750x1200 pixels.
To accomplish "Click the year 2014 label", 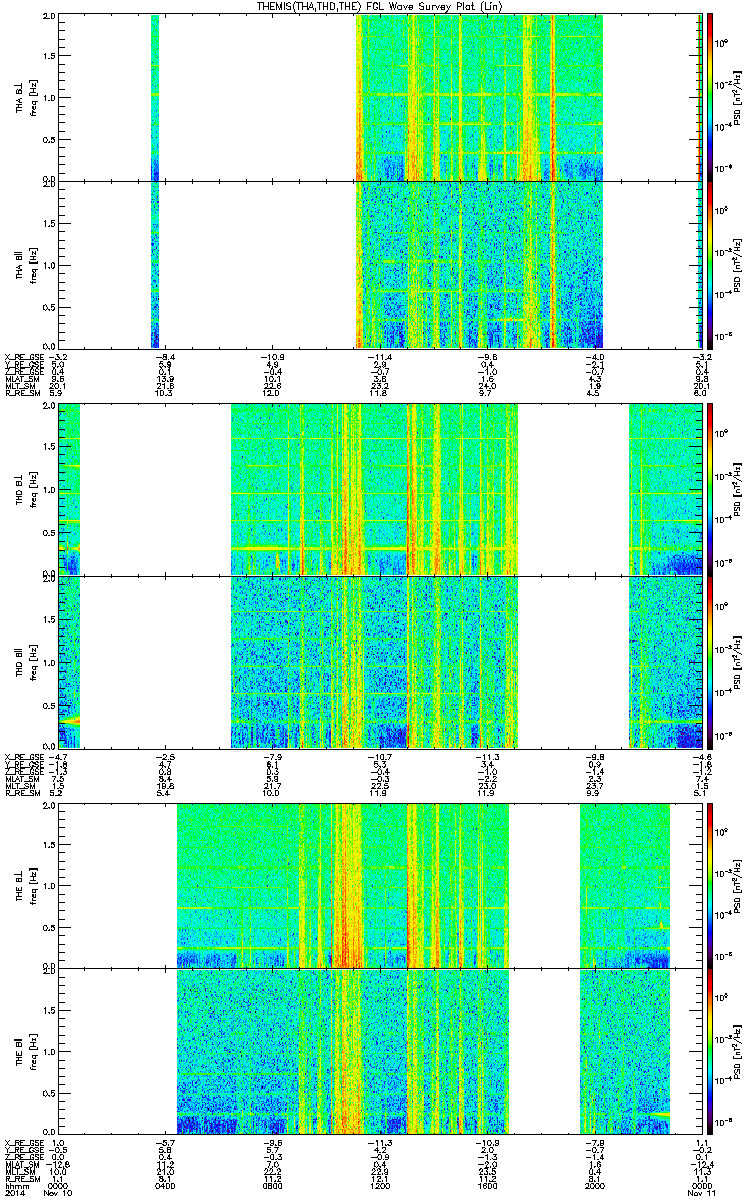I will point(14,1193).
